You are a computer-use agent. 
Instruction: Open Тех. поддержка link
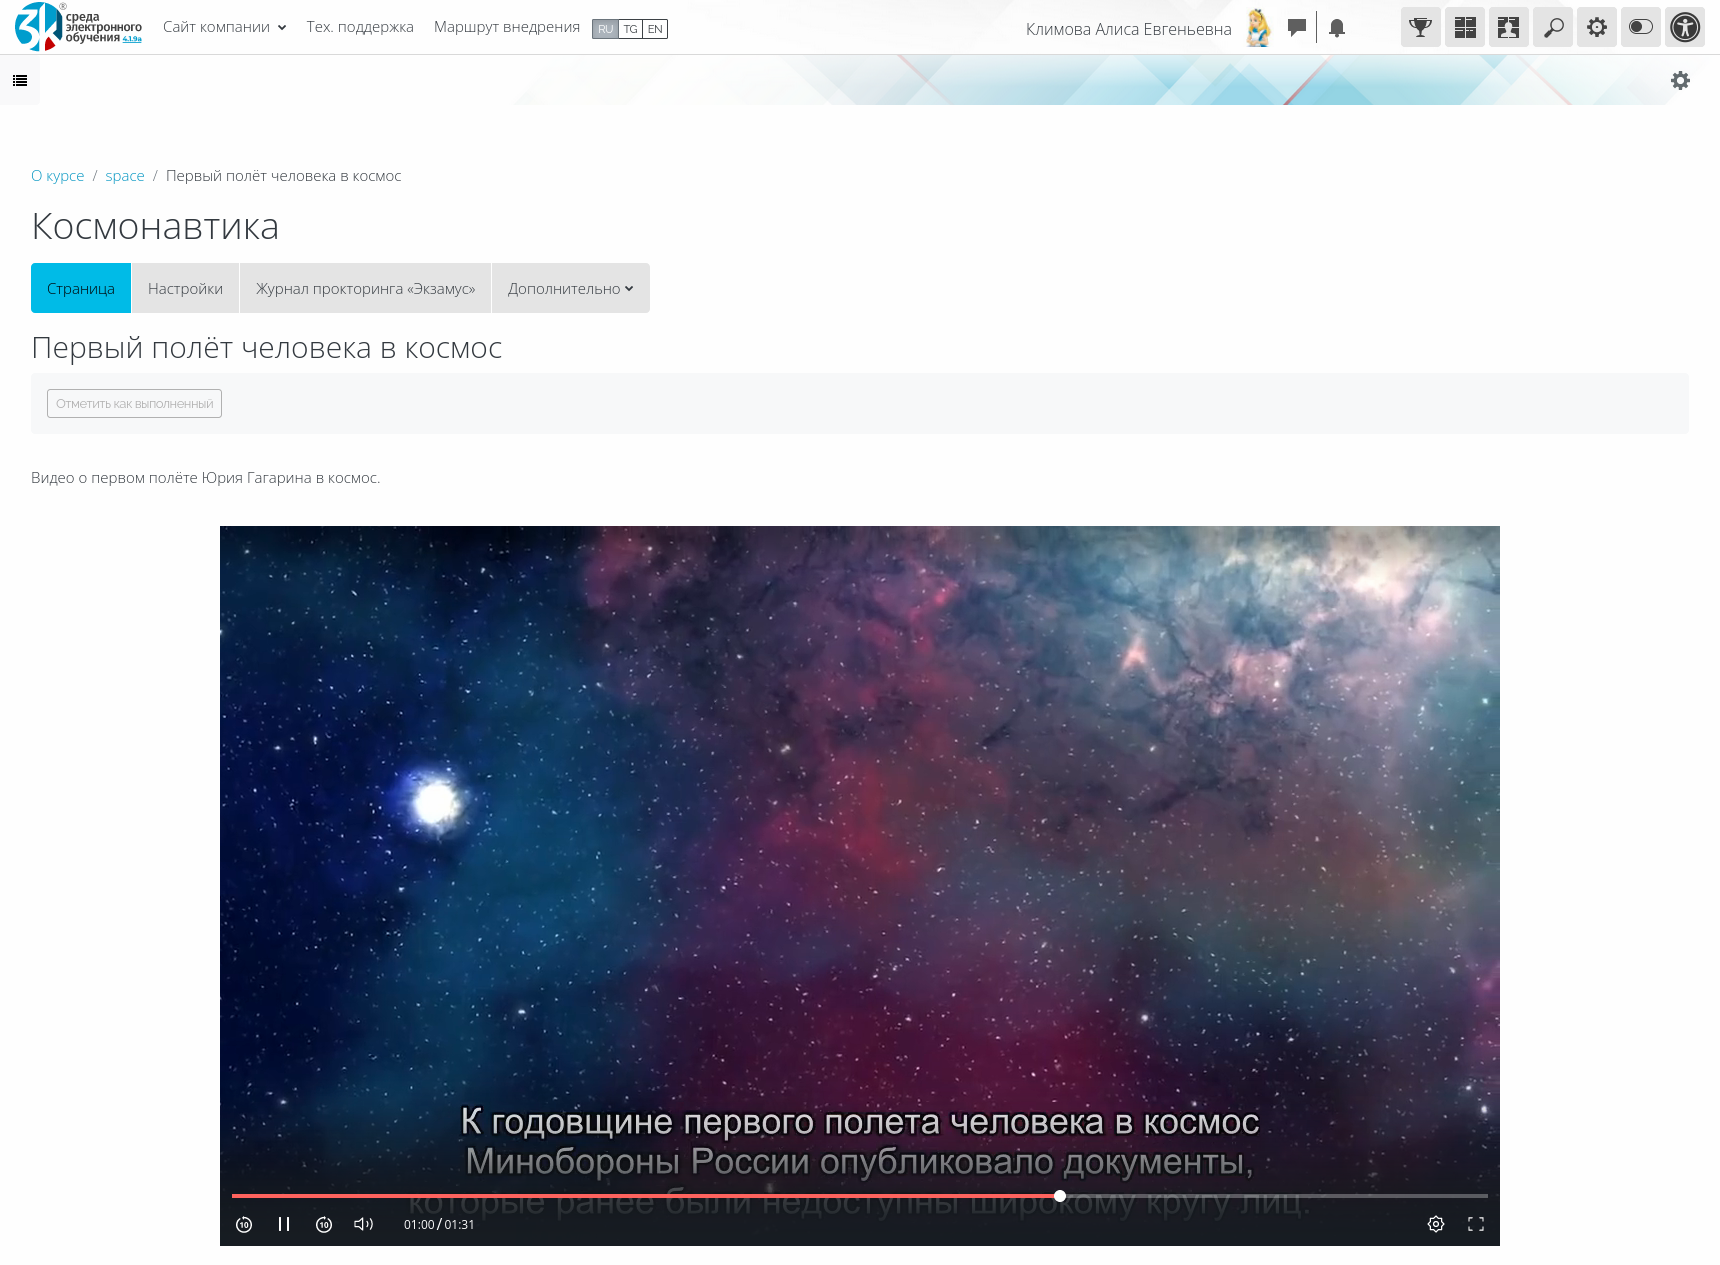pyautogui.click(x=360, y=27)
